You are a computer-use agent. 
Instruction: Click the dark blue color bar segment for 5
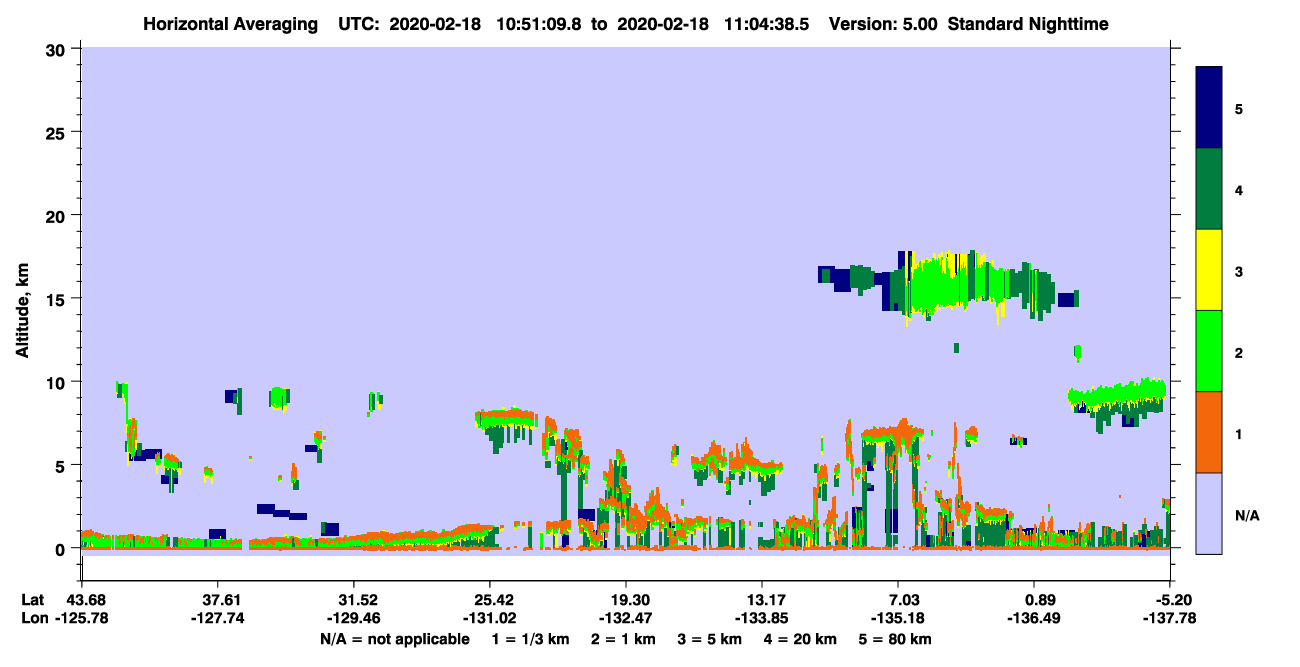point(1209,108)
